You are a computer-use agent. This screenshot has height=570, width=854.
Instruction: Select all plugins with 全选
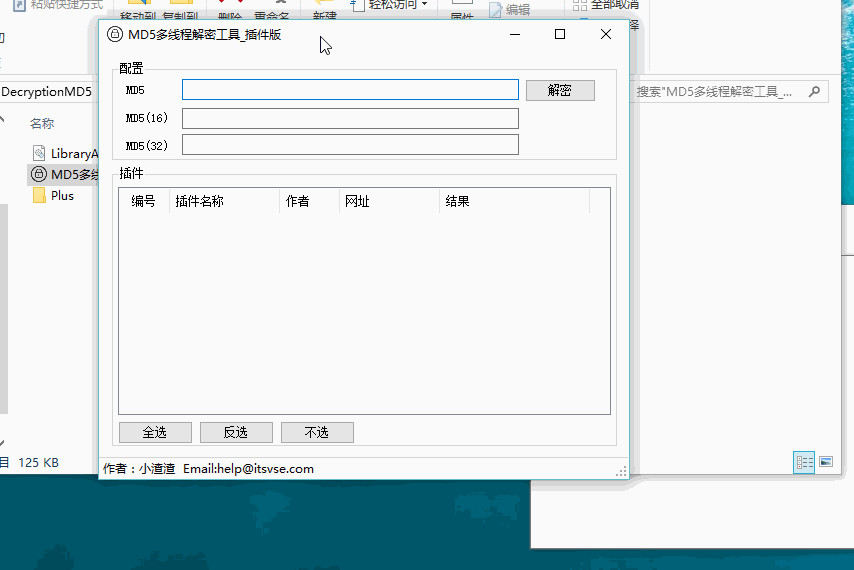pyautogui.click(x=155, y=432)
